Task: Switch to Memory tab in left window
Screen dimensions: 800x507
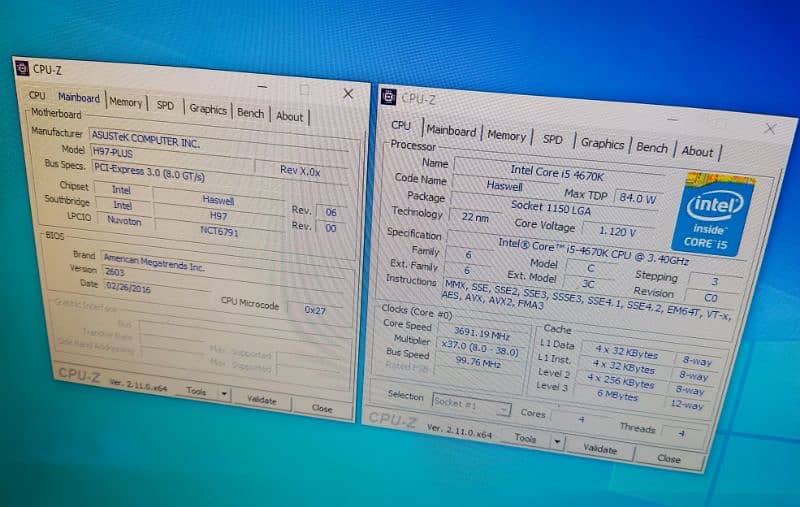Action: click(x=126, y=103)
